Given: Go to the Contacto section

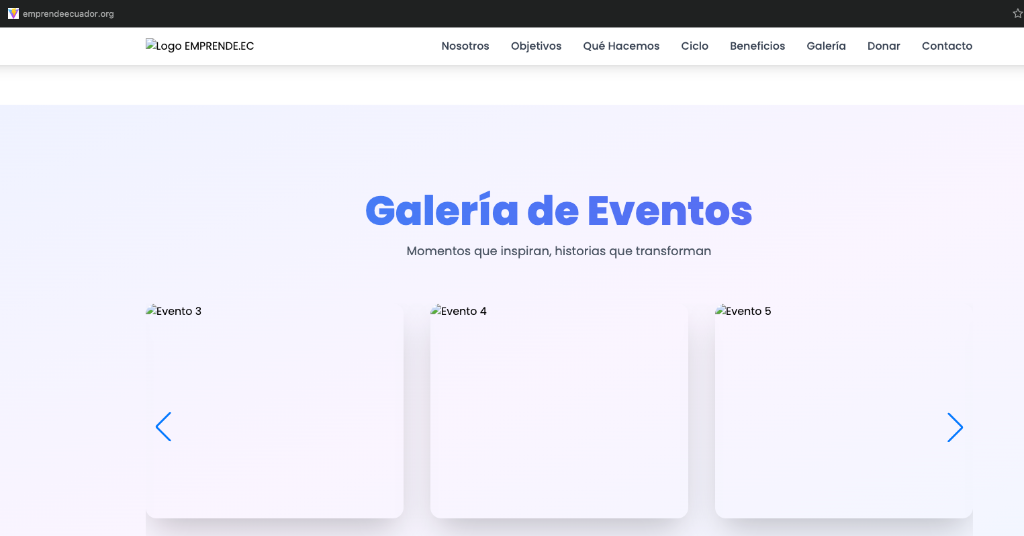Looking at the screenshot, I should pos(946,46).
